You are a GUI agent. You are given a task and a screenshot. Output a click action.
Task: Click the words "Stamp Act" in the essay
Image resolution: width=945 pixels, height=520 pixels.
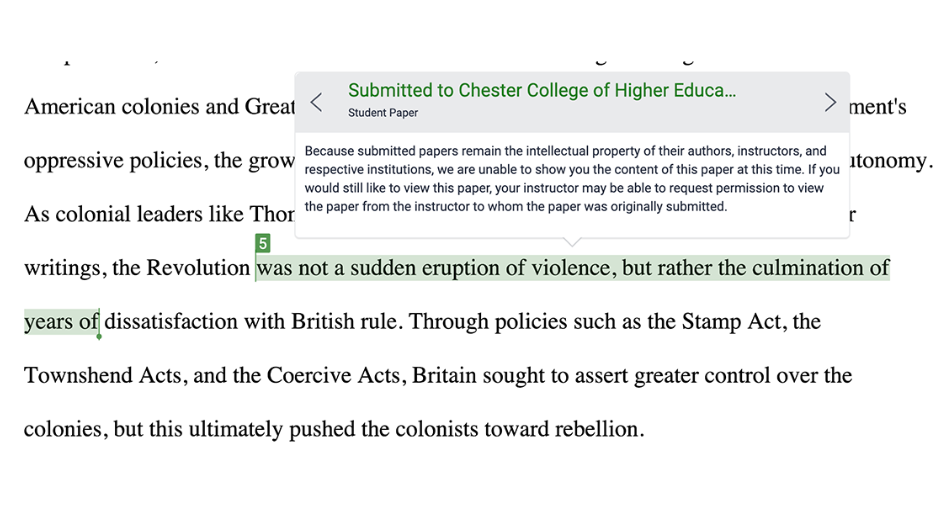point(725,322)
